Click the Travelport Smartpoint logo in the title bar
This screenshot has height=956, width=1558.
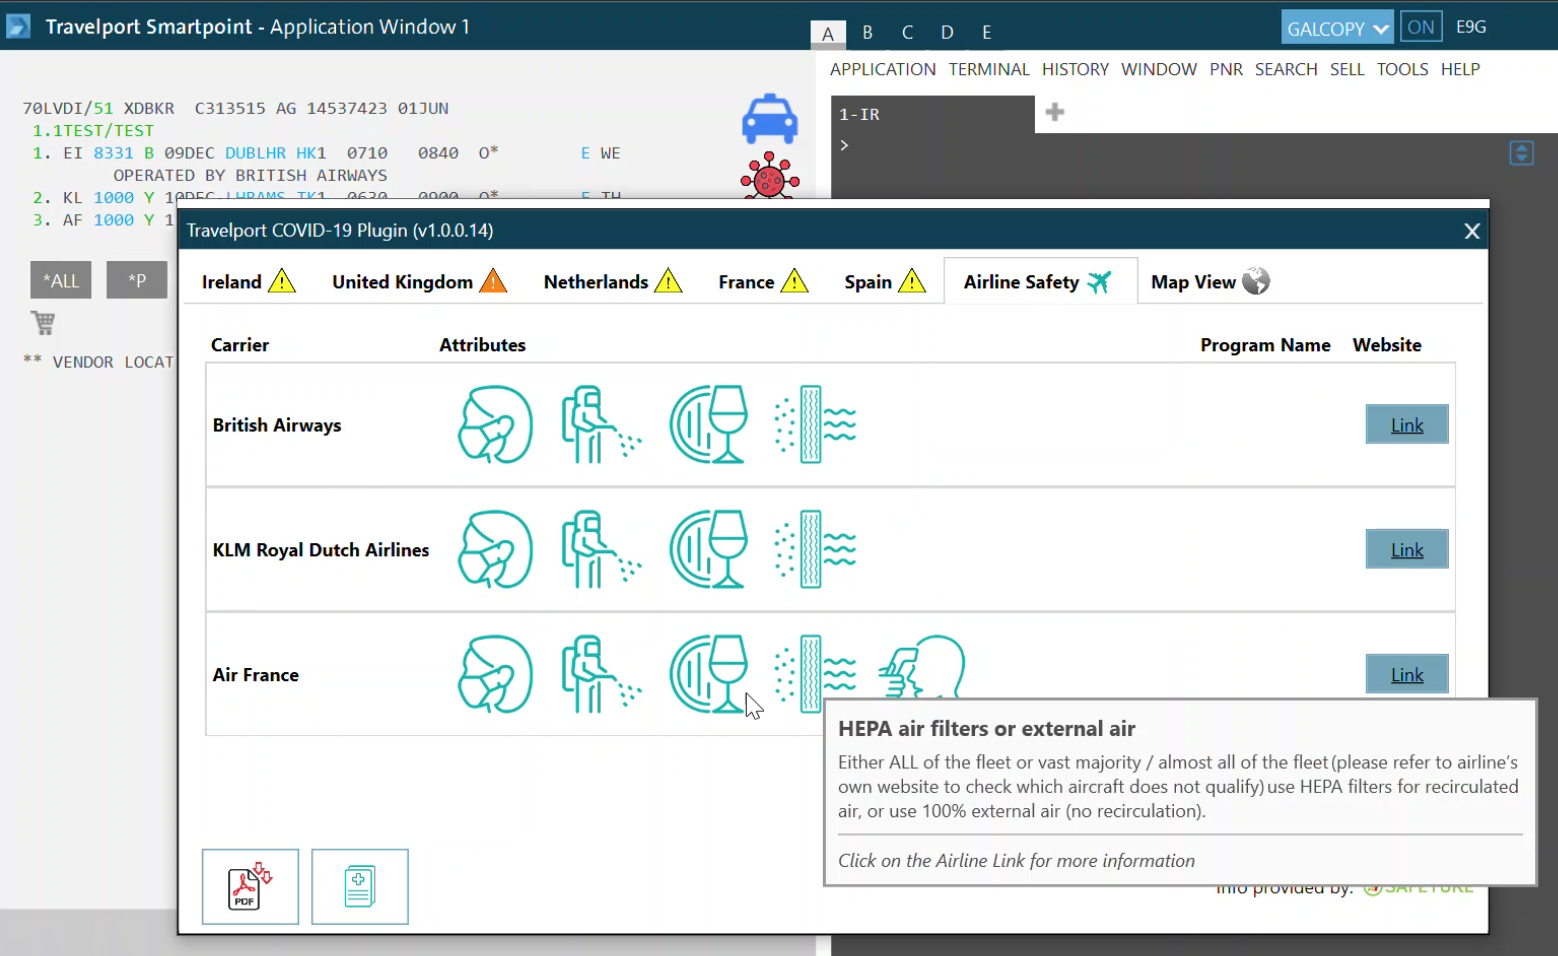point(18,26)
